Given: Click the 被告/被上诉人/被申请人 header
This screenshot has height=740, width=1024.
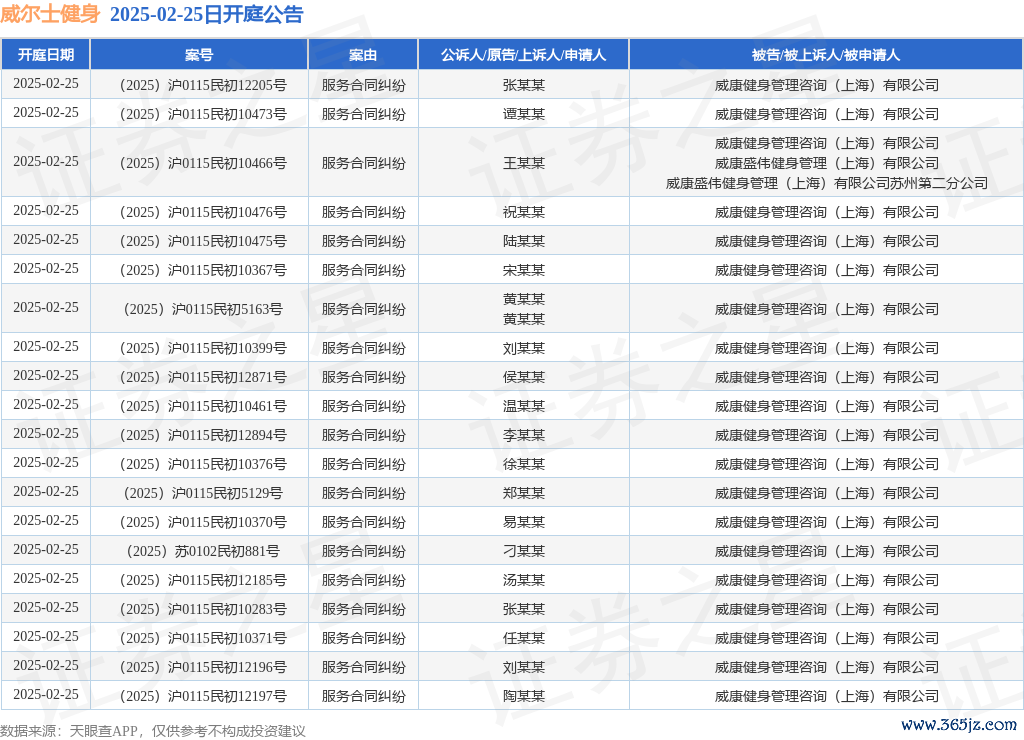Looking at the screenshot, I should 826,55.
